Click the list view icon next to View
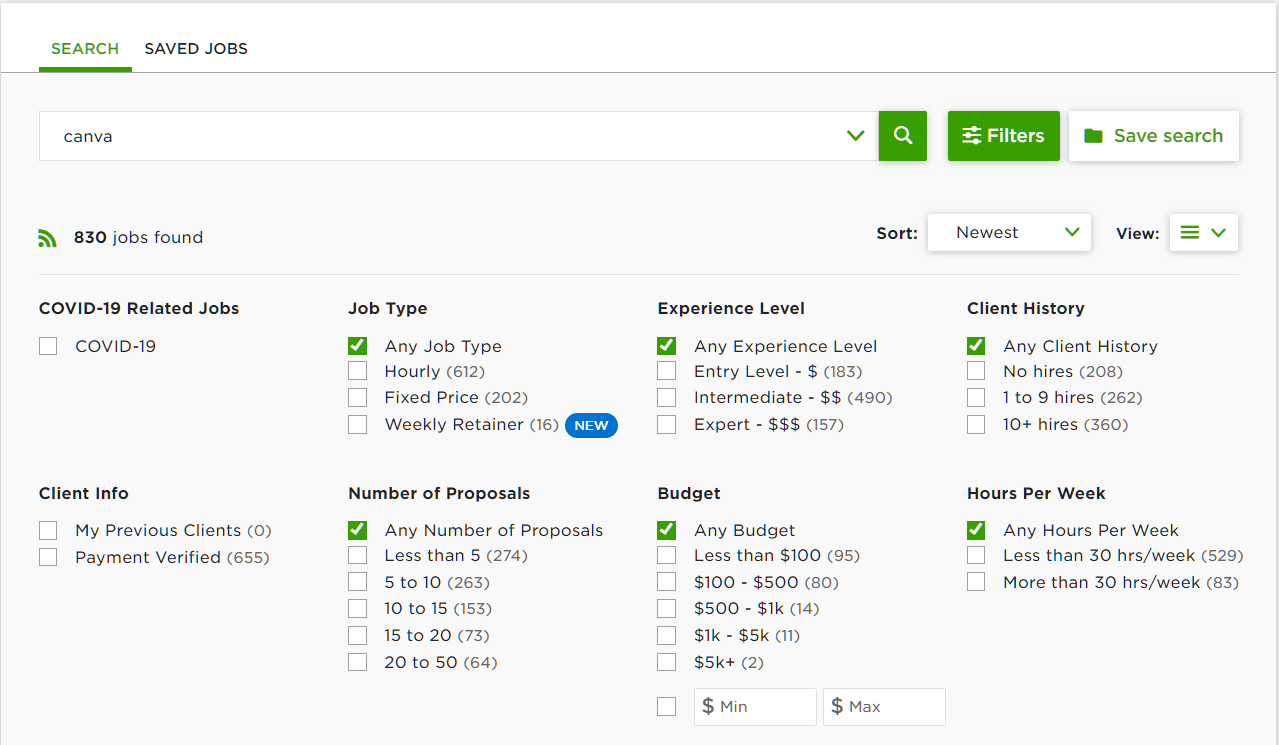 pos(1189,233)
